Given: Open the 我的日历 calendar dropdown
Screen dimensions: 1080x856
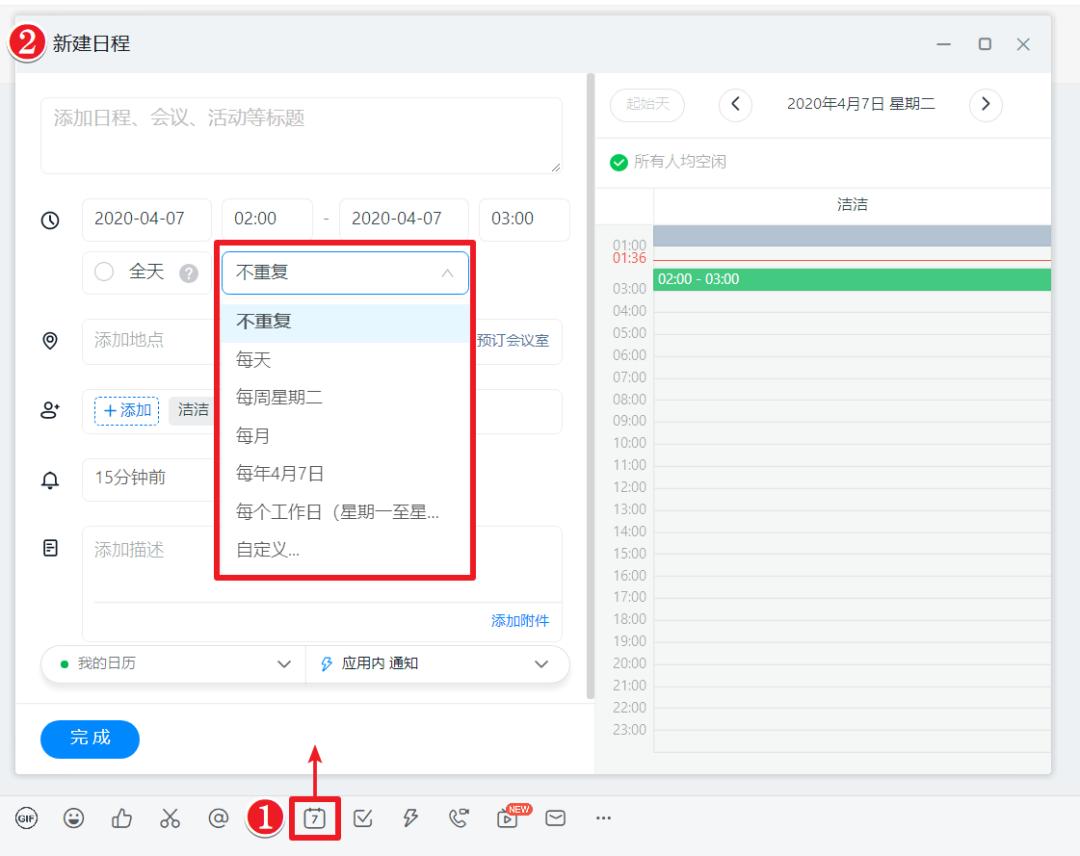Looking at the screenshot, I should (170, 663).
